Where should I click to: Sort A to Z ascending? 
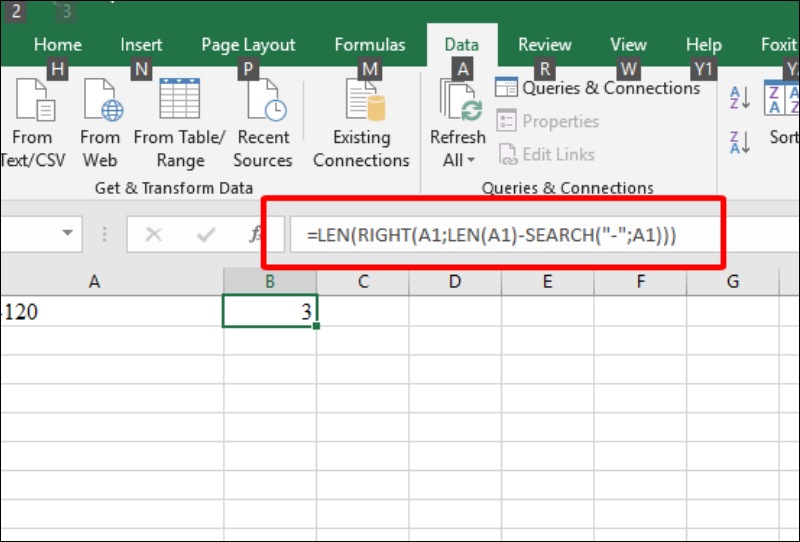[x=740, y=98]
